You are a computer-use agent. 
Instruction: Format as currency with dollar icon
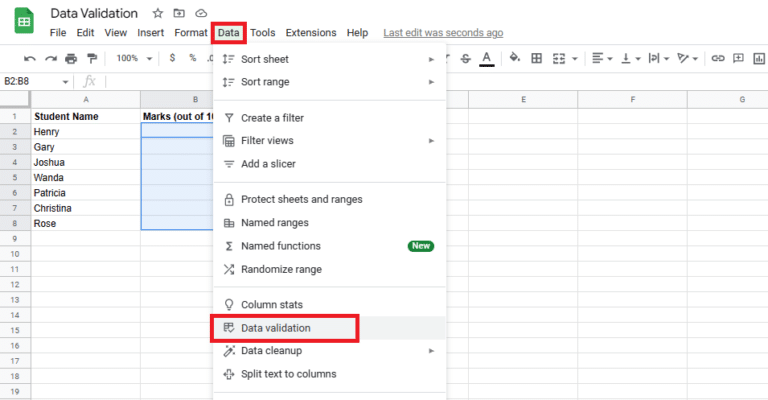click(172, 58)
